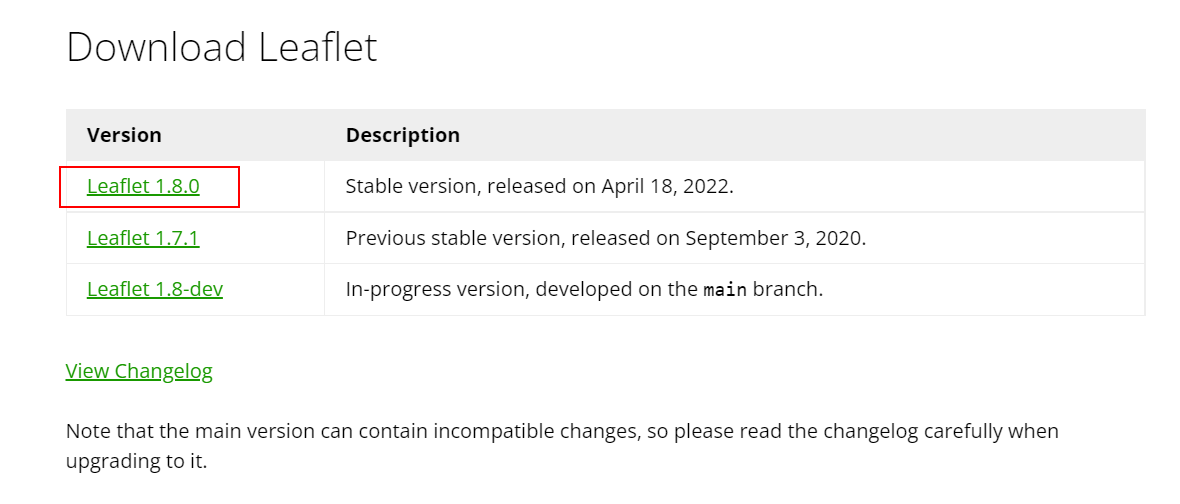Click the Leaflet 1.7.1 version link
The width and height of the screenshot is (1180, 504).
click(x=143, y=238)
